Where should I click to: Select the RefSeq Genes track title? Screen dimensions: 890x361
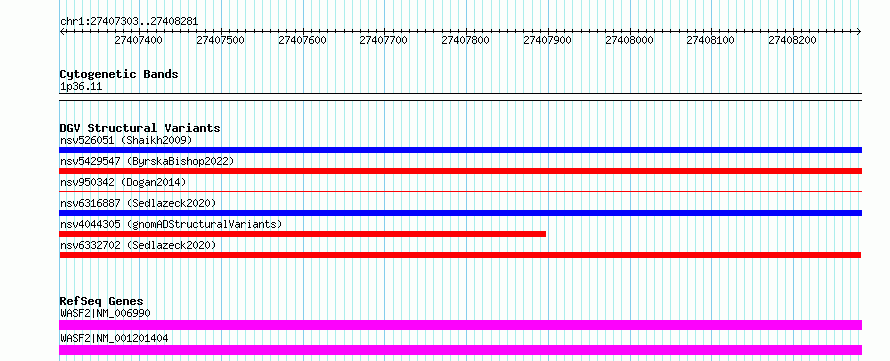102,301
